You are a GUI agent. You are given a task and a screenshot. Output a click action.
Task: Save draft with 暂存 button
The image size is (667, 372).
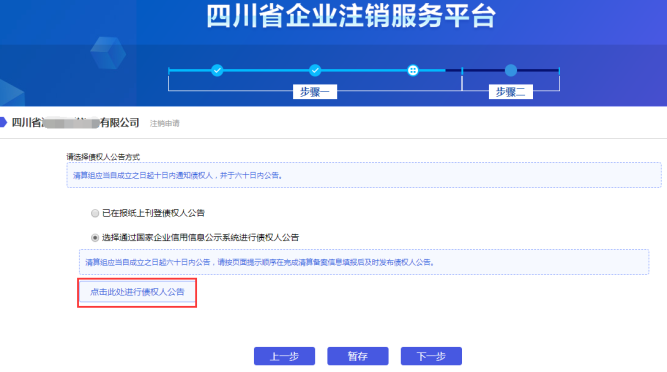point(358,356)
